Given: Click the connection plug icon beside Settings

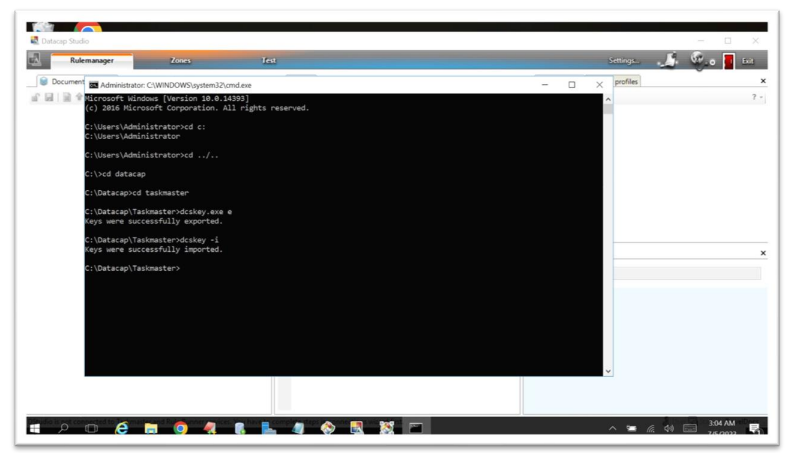Looking at the screenshot, I should (668, 60).
